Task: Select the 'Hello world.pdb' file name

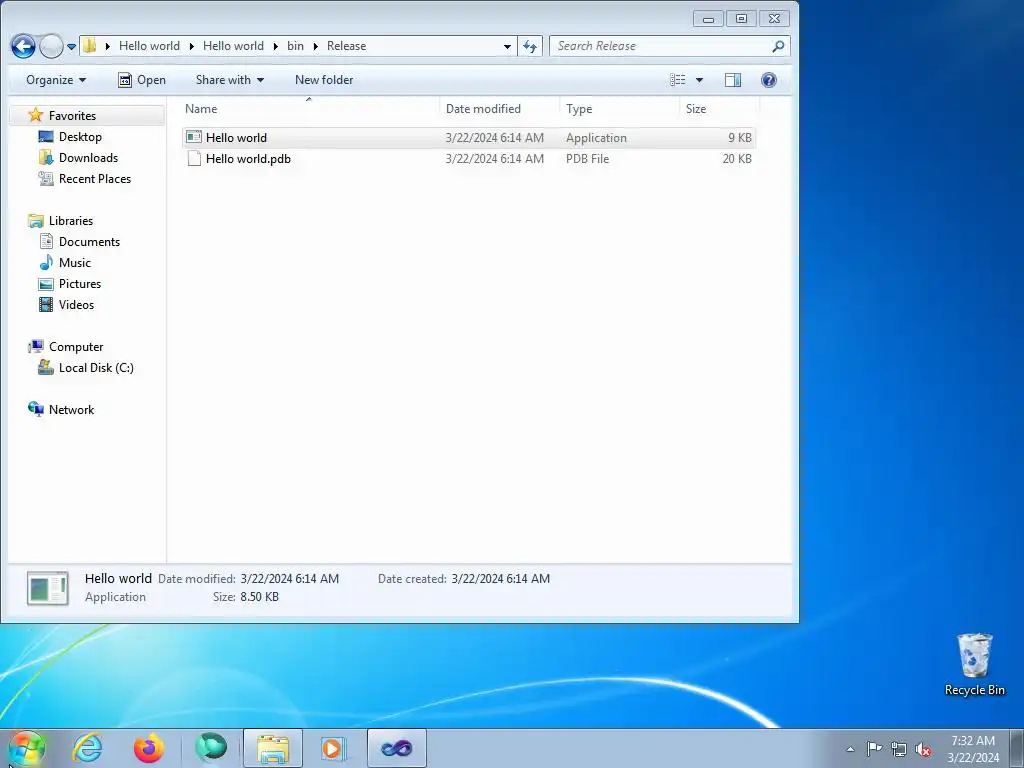Action: click(x=248, y=159)
